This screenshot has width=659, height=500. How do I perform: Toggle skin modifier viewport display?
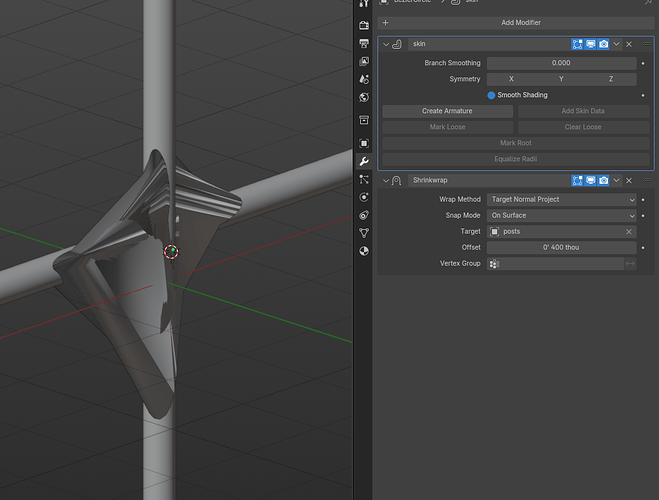[590, 44]
